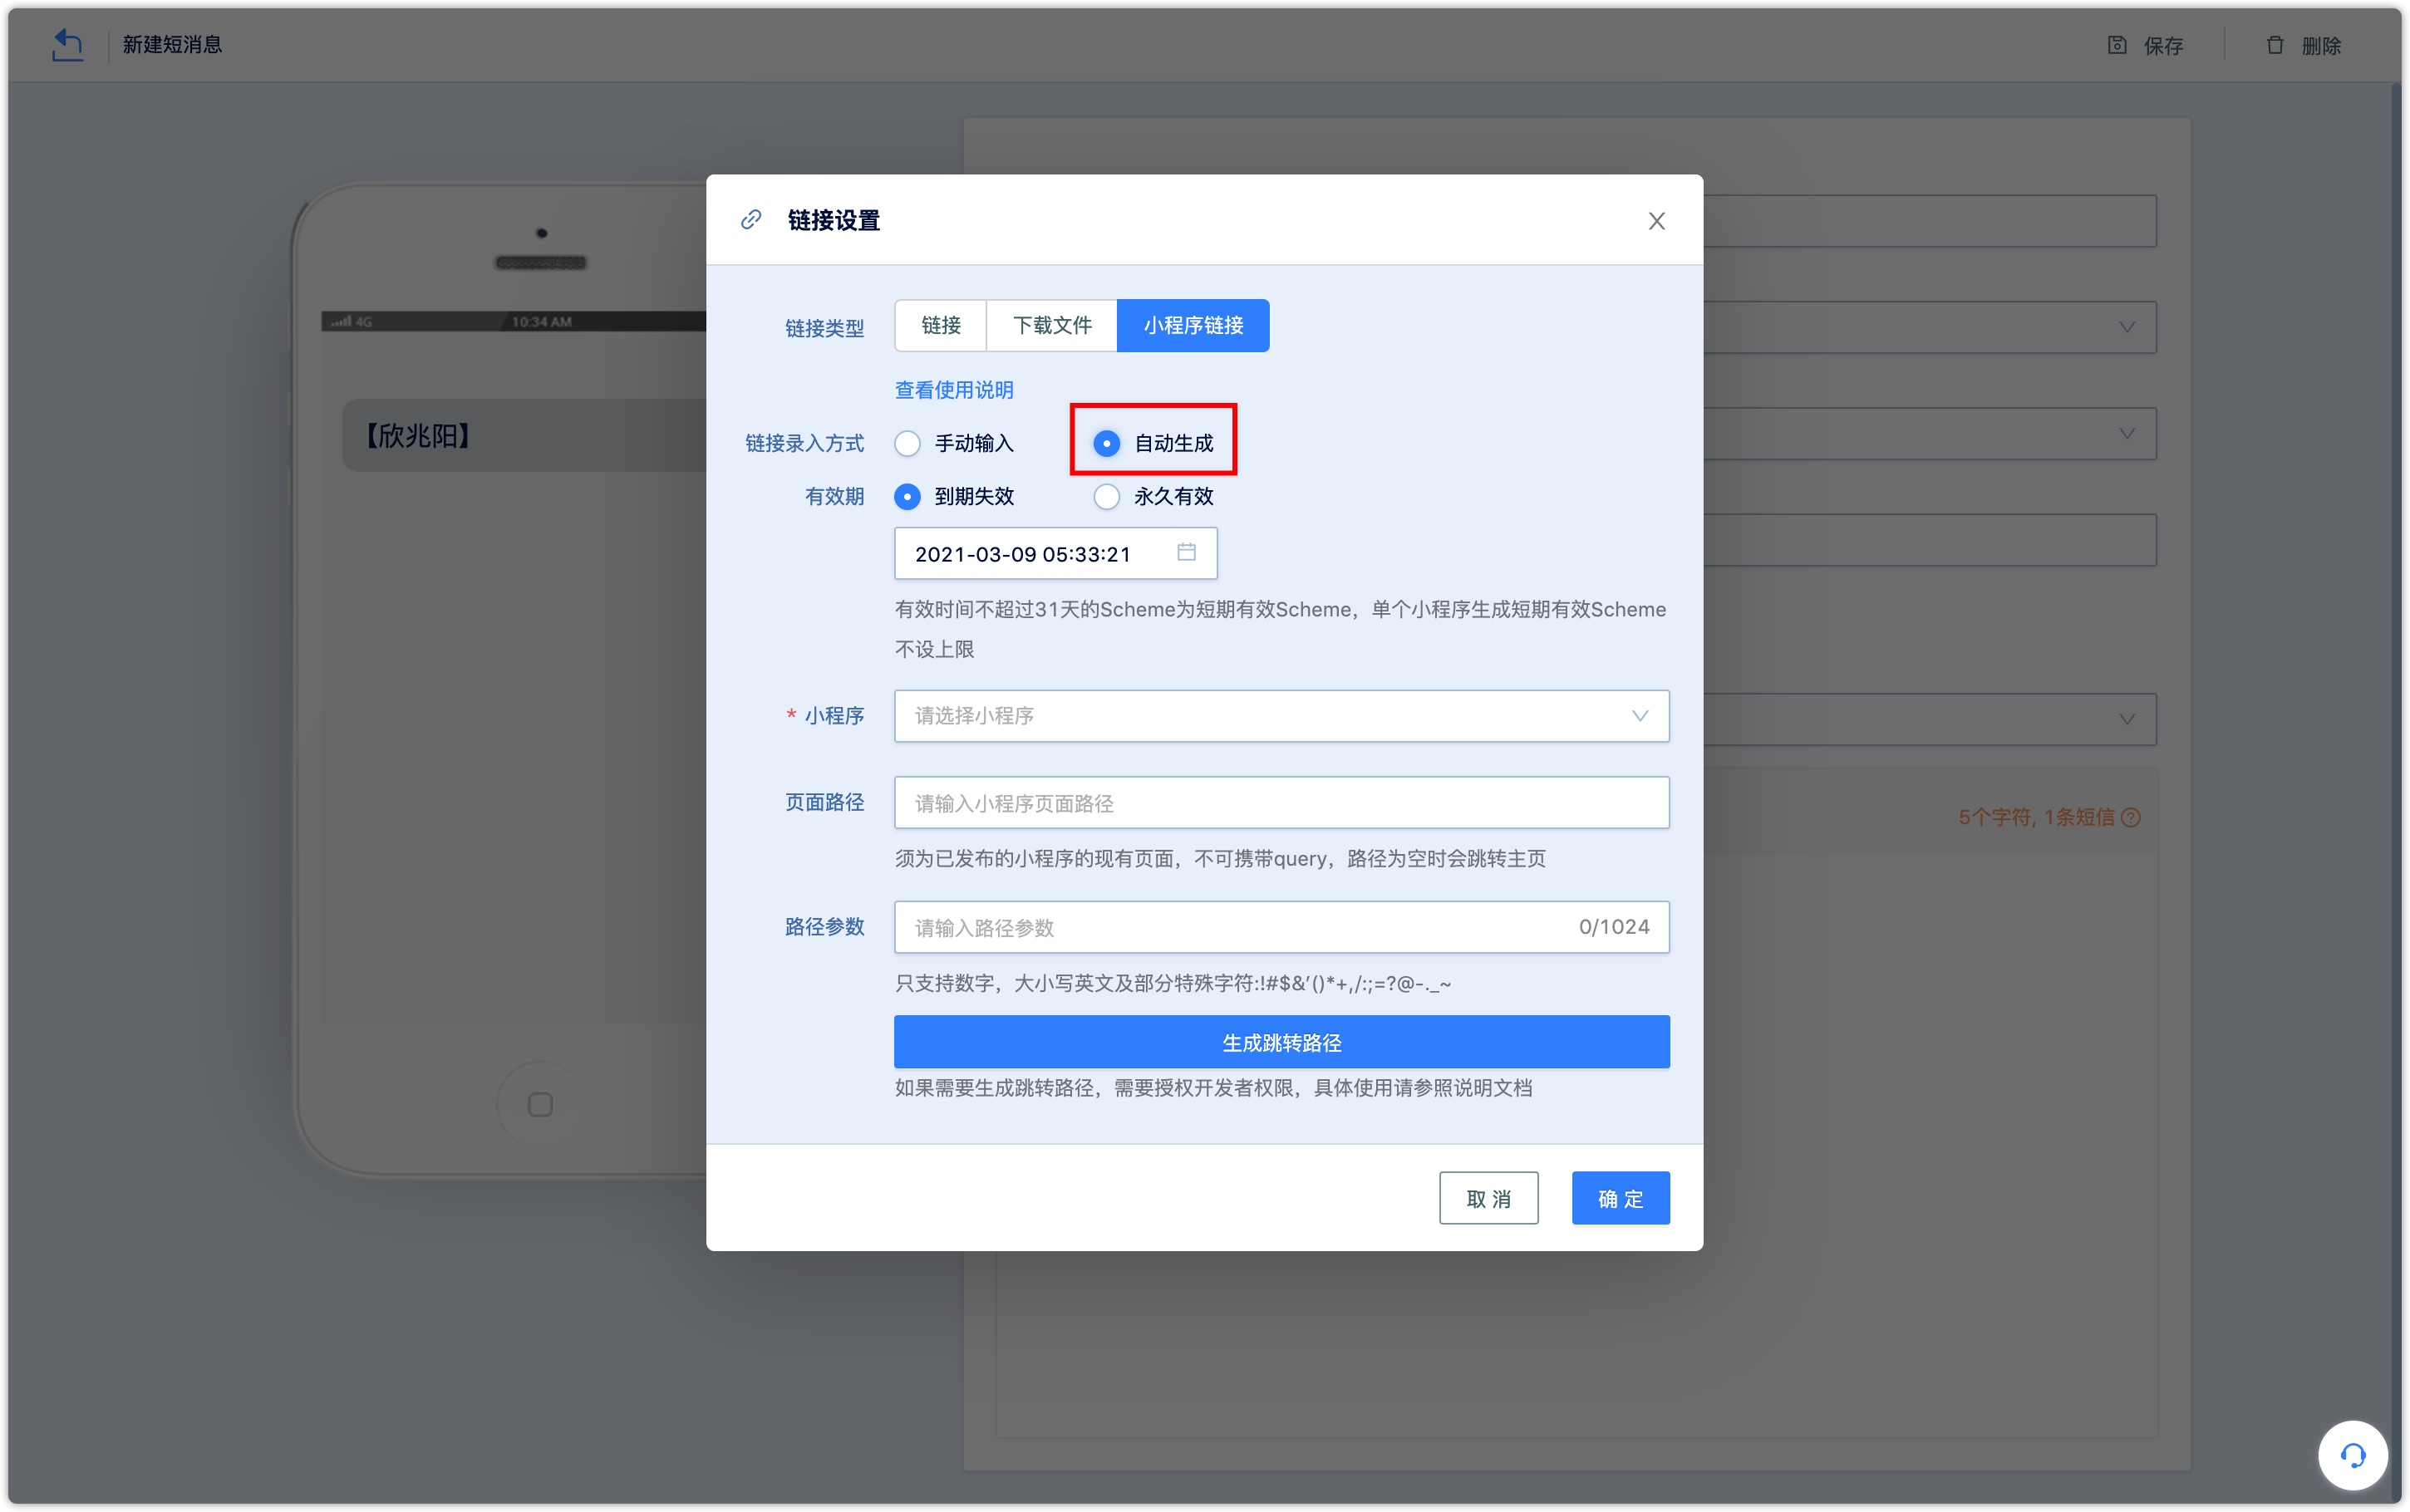Click the customer support headset icon

point(2352,1455)
